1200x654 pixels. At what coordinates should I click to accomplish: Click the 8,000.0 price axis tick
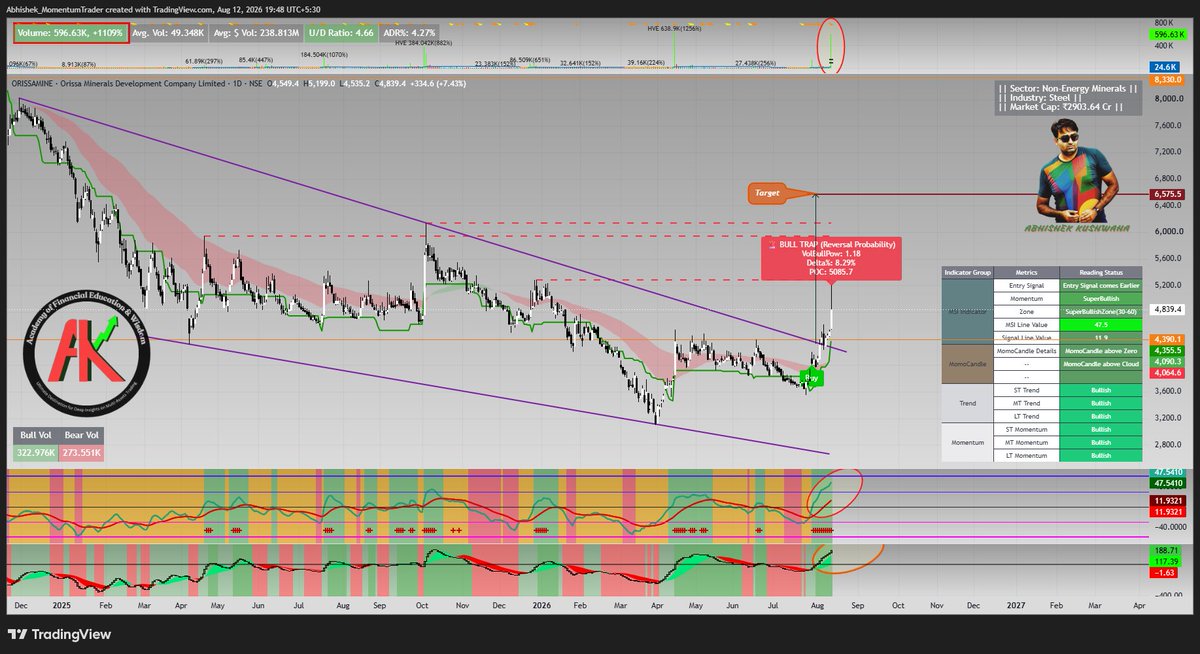pos(1167,100)
